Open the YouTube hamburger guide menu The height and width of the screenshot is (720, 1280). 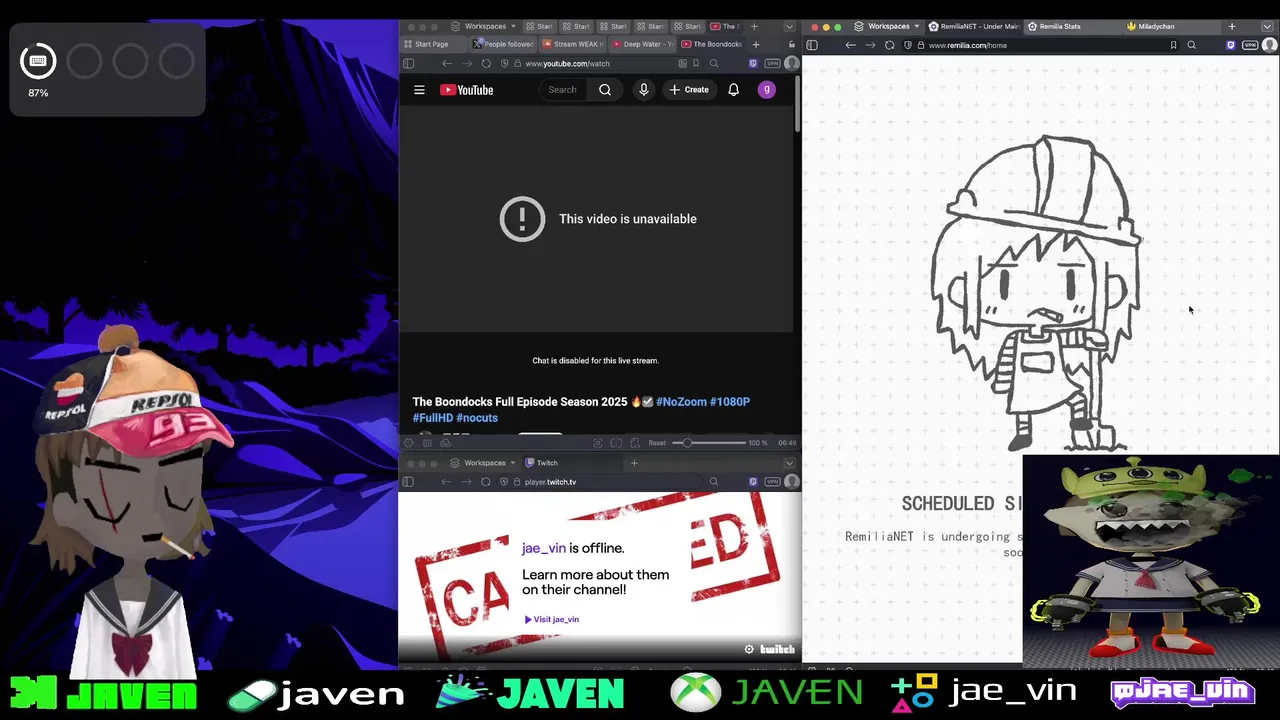tap(419, 90)
